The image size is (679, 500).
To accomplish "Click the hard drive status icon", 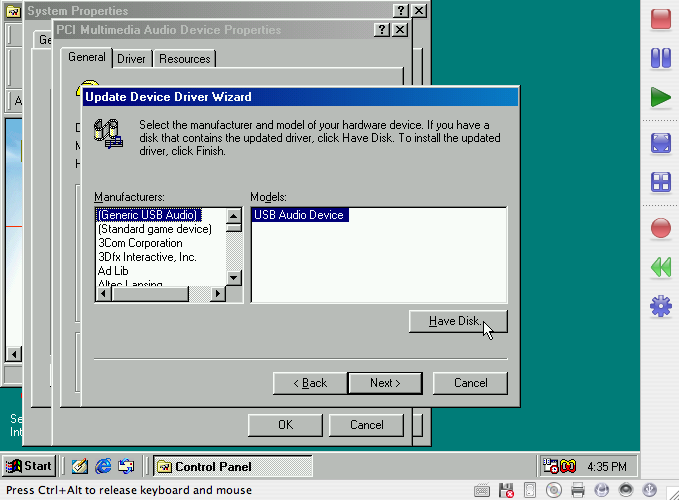I will pos(530,490).
